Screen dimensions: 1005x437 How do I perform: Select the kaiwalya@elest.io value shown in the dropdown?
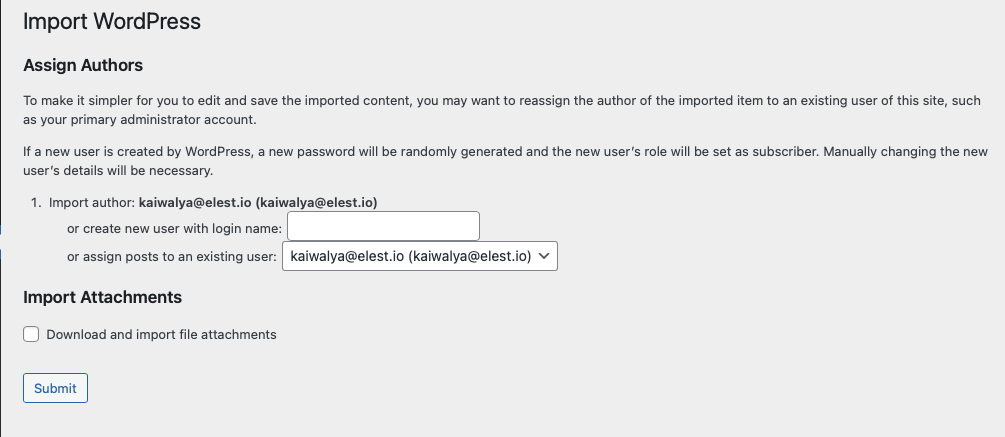[409, 256]
